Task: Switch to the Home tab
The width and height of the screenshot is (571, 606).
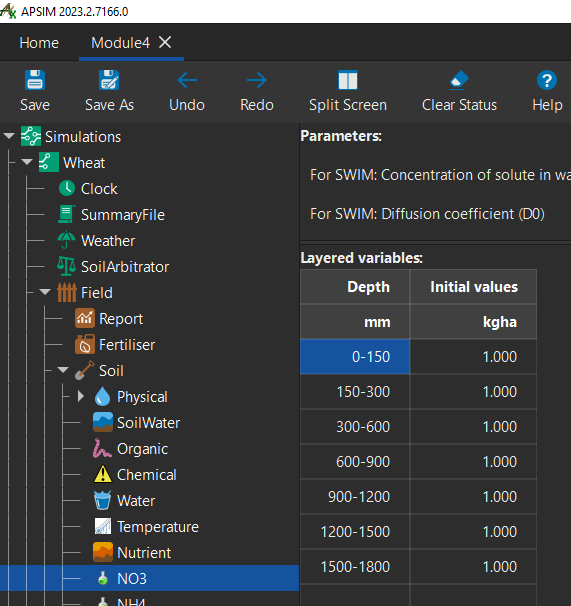Action: tap(39, 43)
